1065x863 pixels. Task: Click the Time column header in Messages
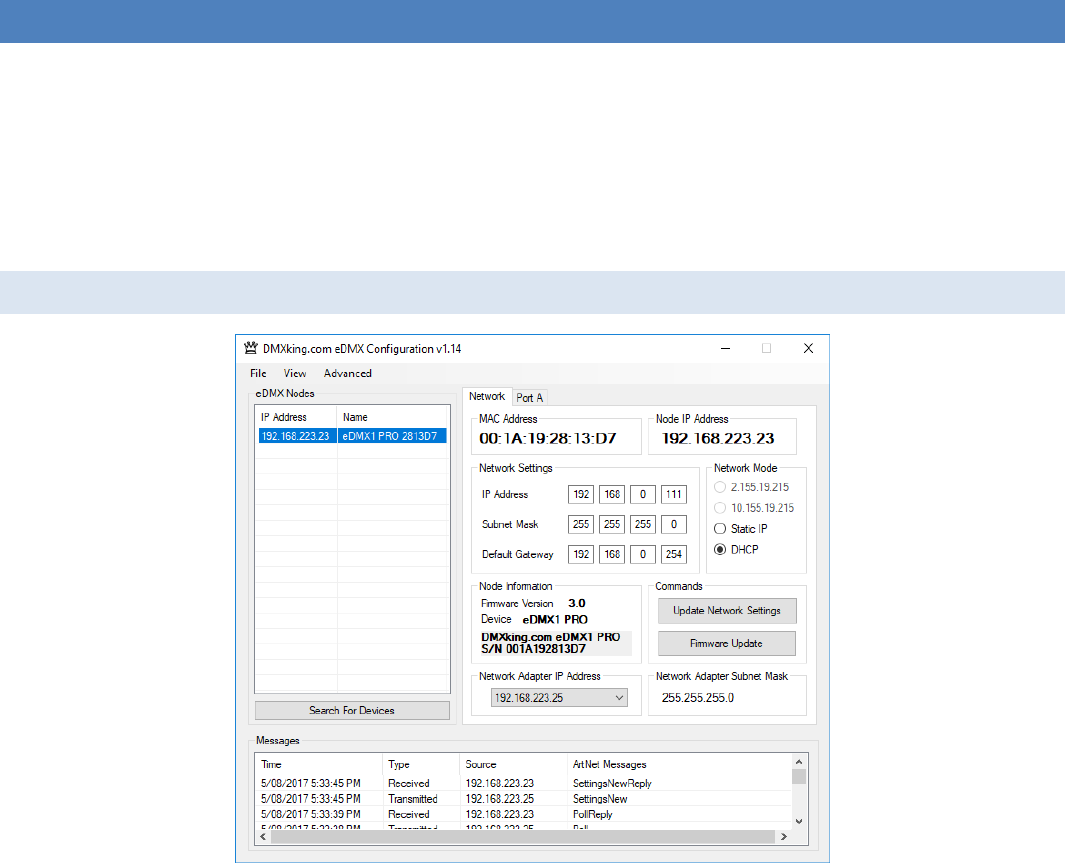pos(272,765)
